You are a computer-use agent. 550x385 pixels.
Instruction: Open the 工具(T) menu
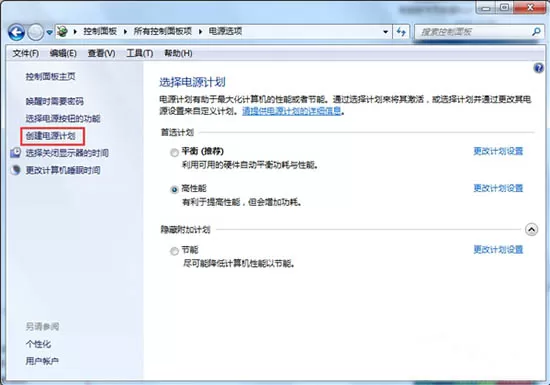click(x=140, y=53)
